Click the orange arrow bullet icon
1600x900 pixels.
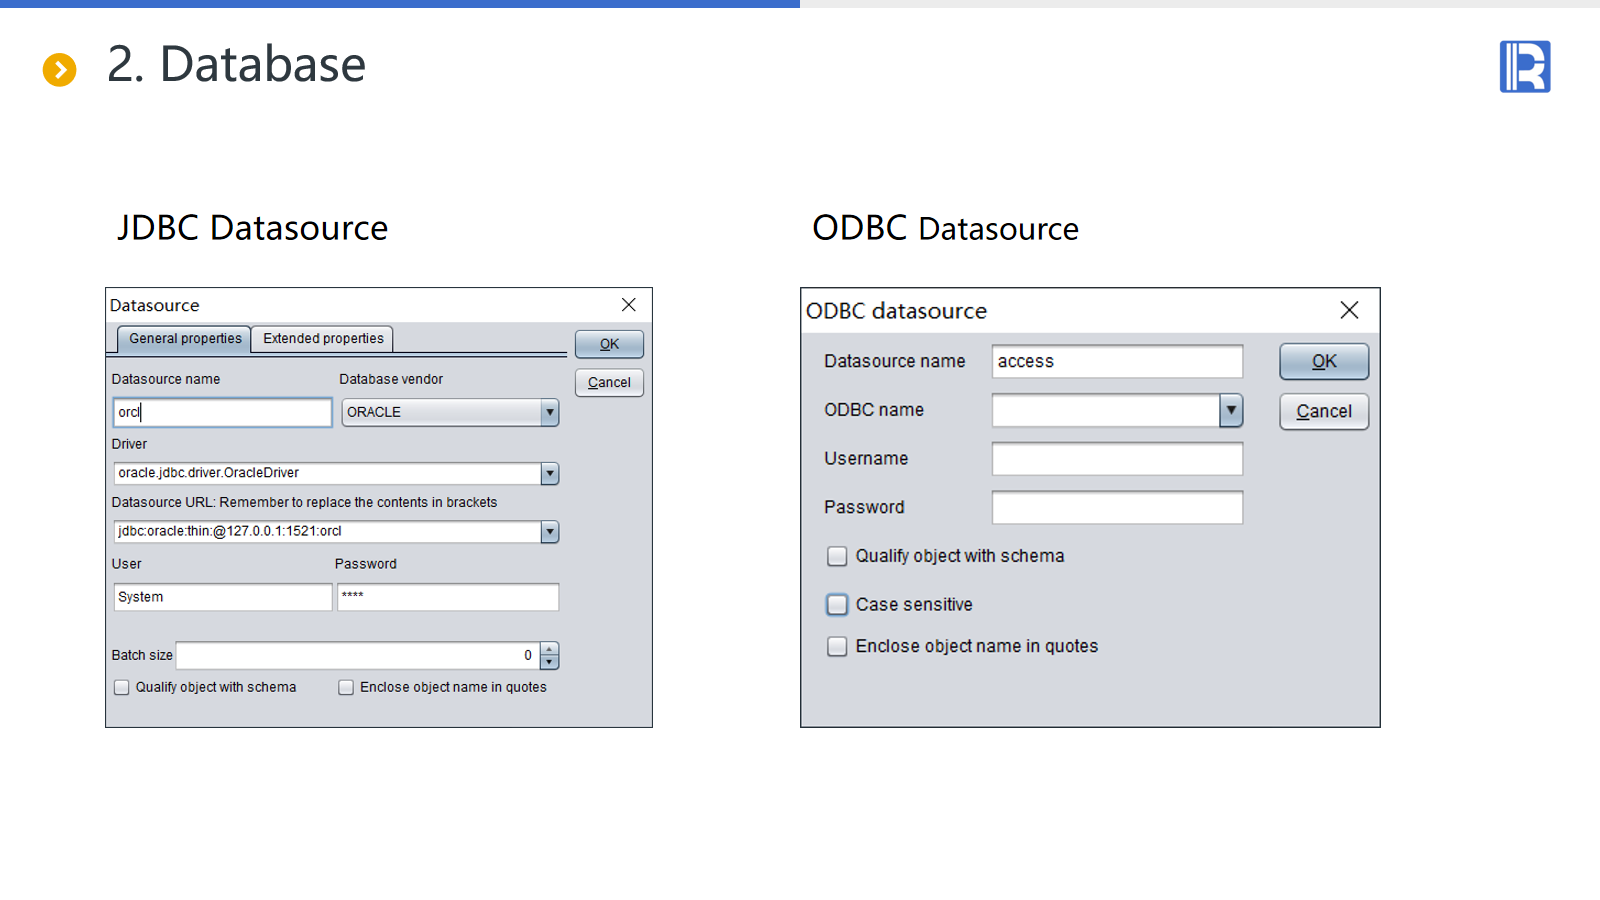(x=60, y=70)
